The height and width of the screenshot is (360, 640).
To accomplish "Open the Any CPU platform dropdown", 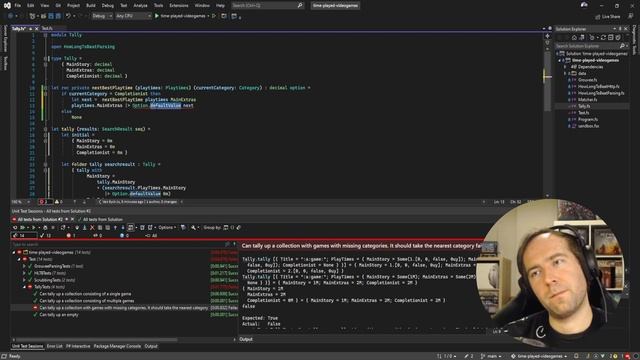I will pyautogui.click(x=133, y=16).
